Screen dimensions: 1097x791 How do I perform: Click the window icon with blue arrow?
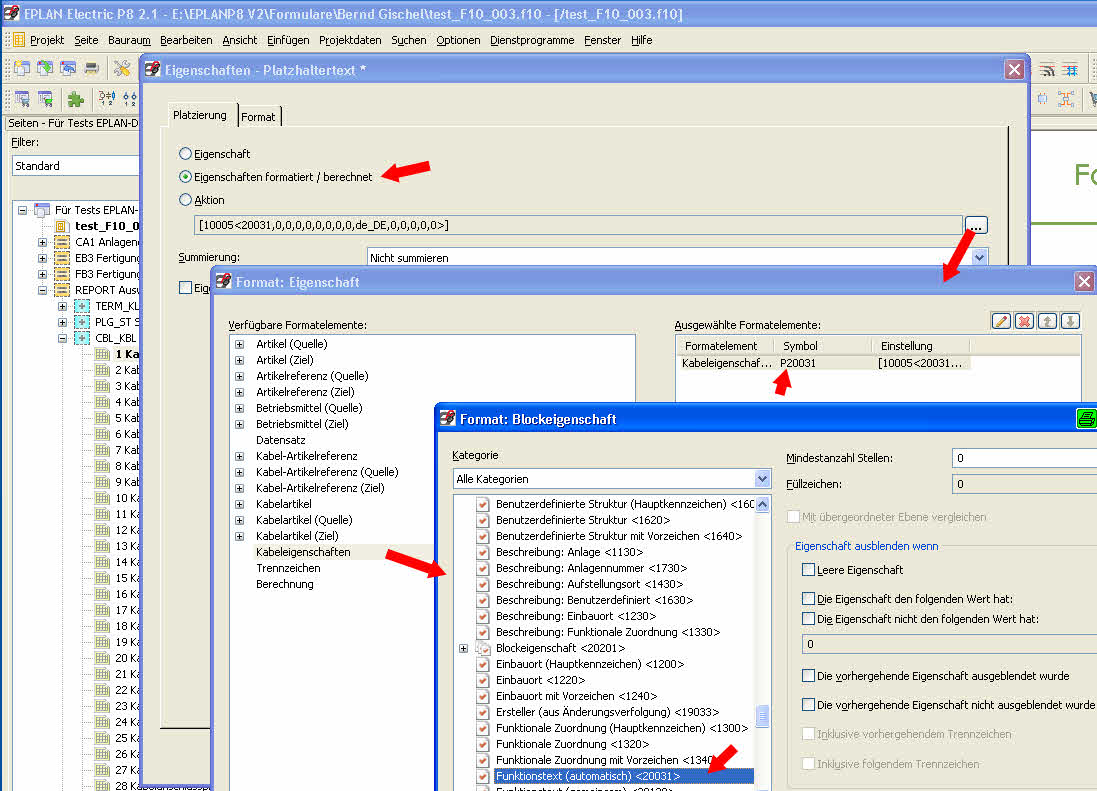coord(68,68)
